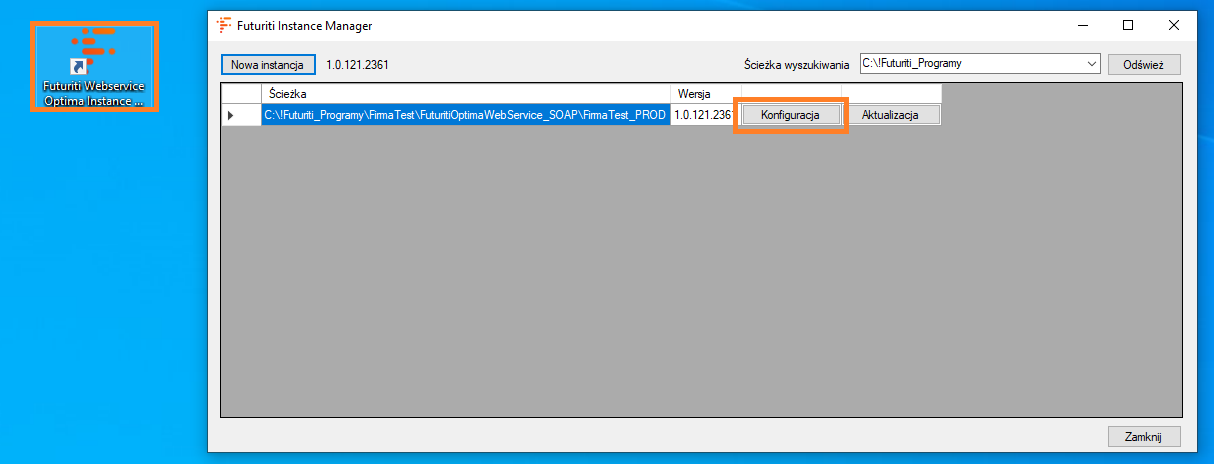Image resolution: width=1214 pixels, height=464 pixels.
Task: Click the top-left corner cell of the grid
Action: click(240, 93)
